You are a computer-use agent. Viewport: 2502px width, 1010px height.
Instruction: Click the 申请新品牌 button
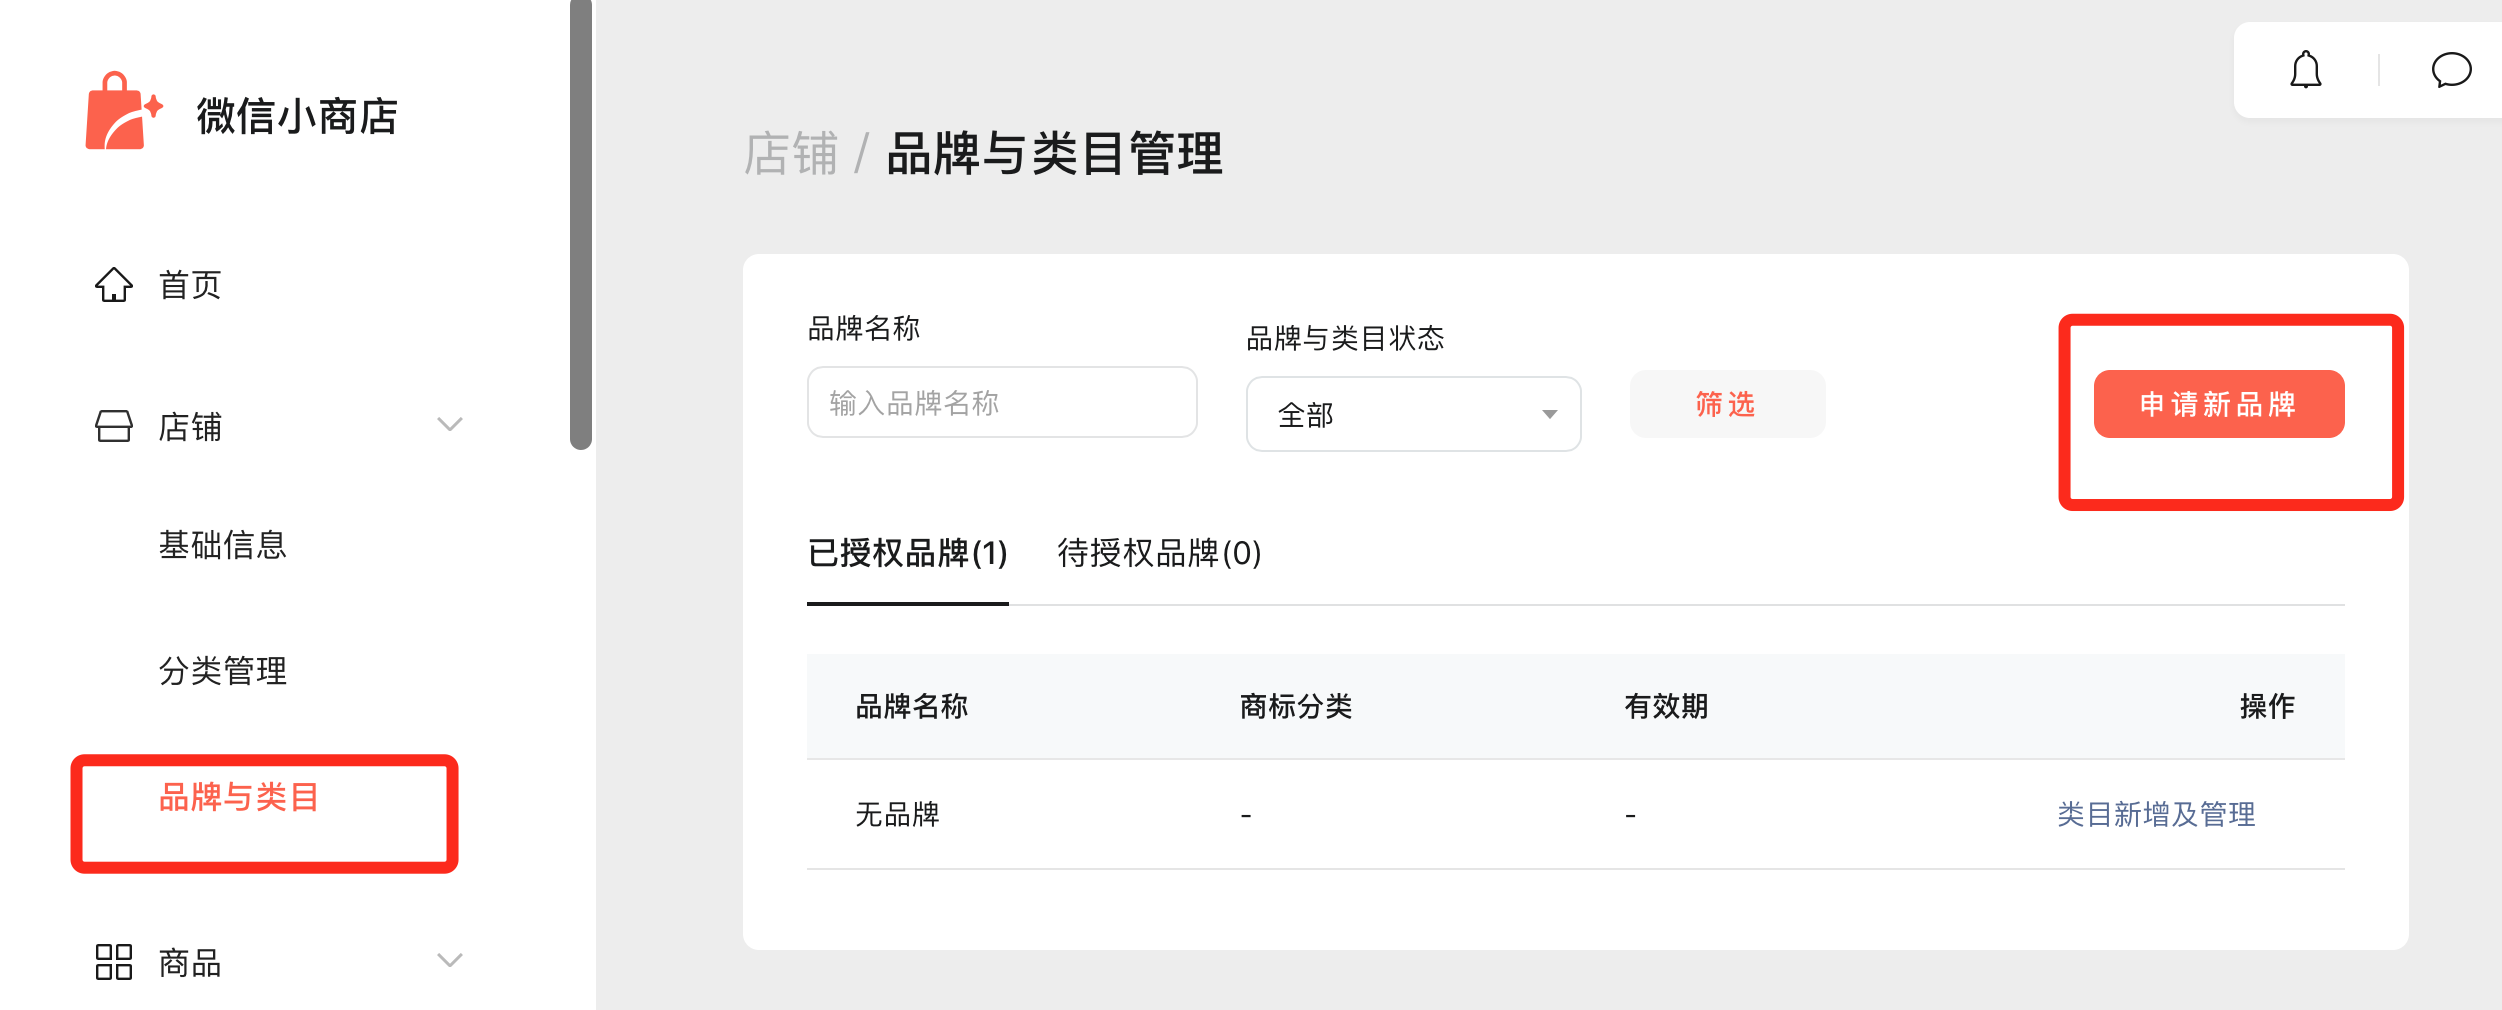tap(2219, 404)
